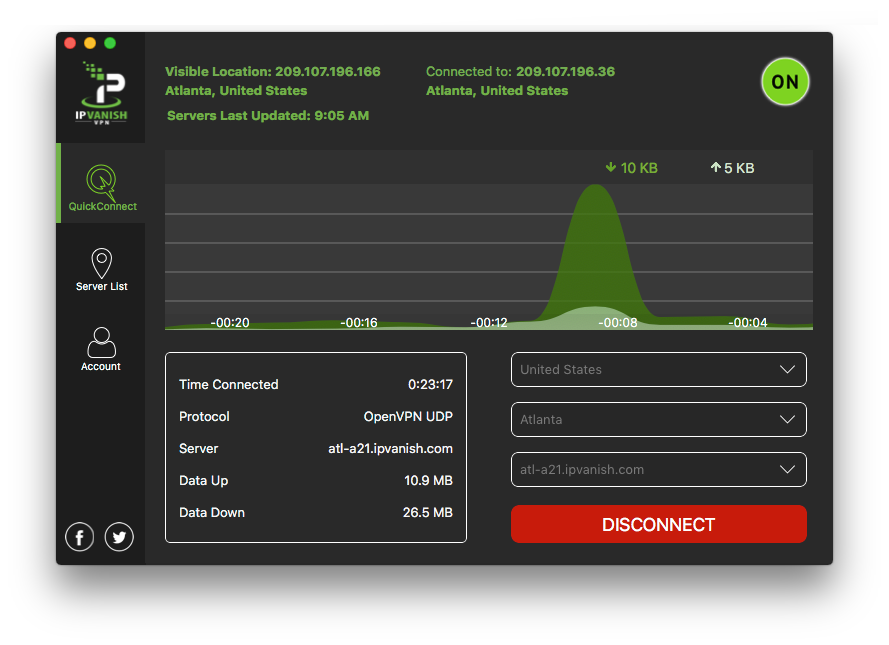The image size is (889, 645).
Task: Open the Server List pin icon
Action: click(101, 264)
